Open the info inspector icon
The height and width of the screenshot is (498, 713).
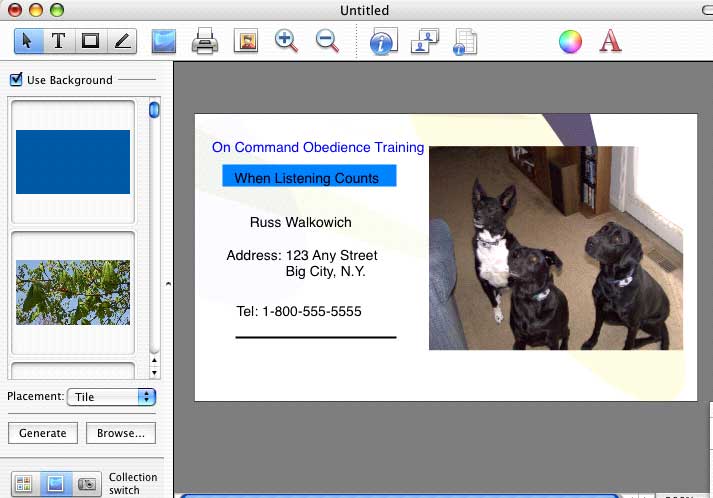(383, 41)
